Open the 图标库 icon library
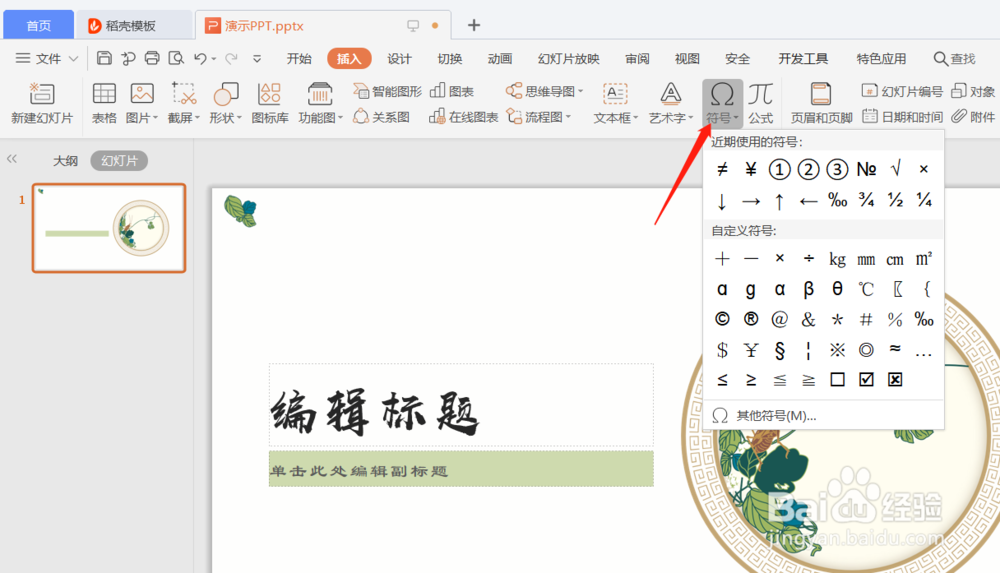Image resolution: width=1000 pixels, height=573 pixels. pos(269,94)
